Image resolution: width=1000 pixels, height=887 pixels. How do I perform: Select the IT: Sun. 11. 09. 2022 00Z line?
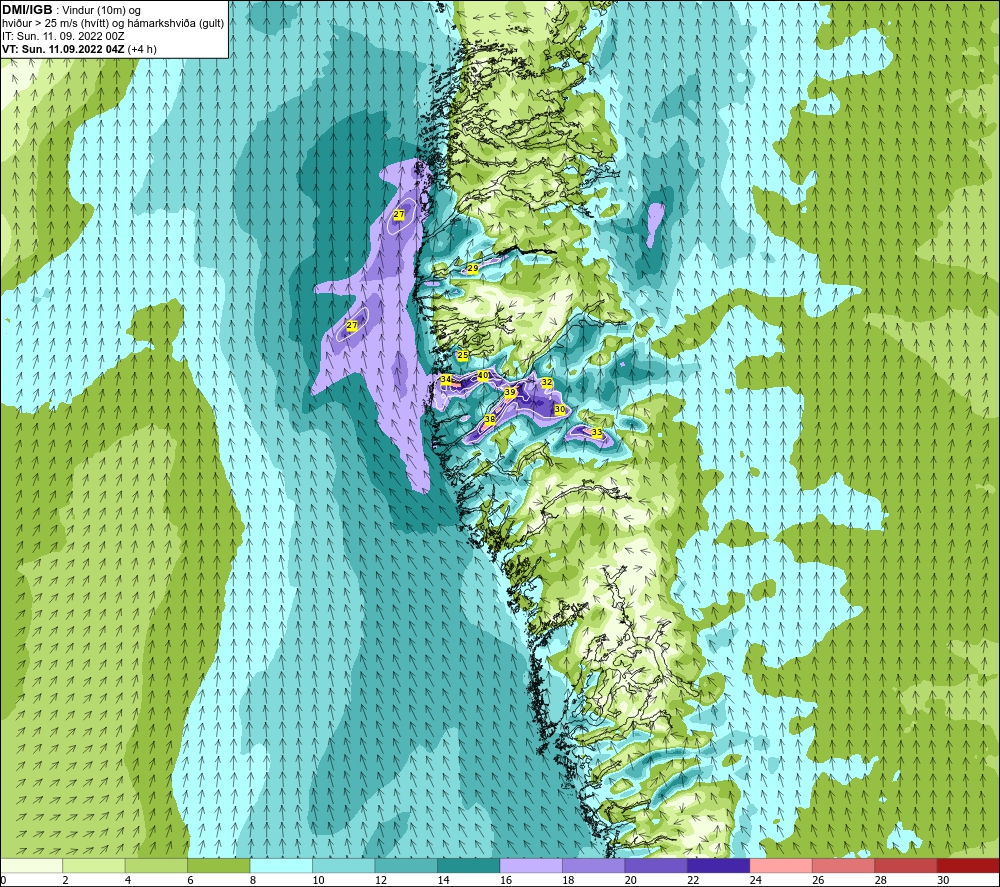tap(63, 36)
